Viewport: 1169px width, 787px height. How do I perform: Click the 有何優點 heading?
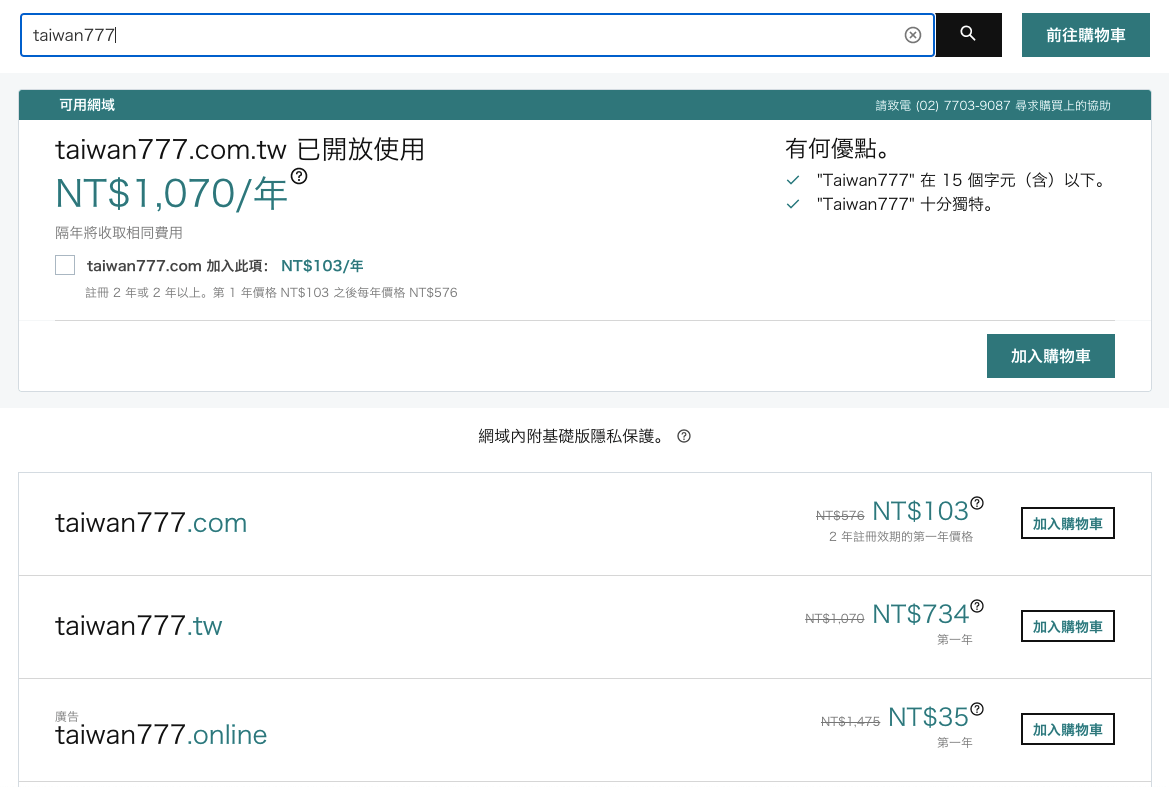[x=838, y=148]
